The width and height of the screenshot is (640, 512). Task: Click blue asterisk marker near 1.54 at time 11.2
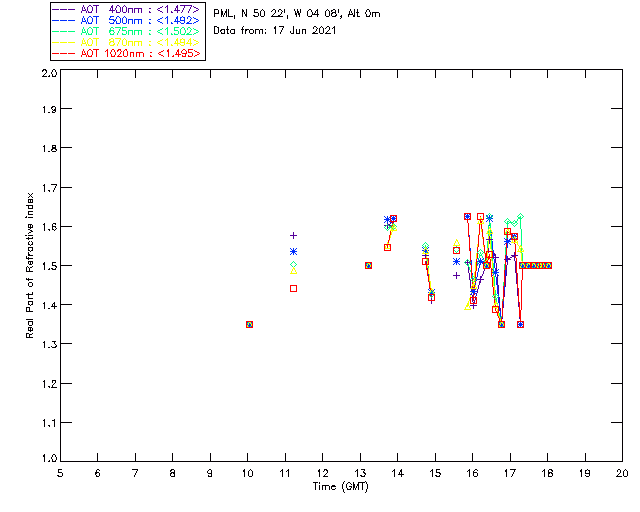(293, 252)
